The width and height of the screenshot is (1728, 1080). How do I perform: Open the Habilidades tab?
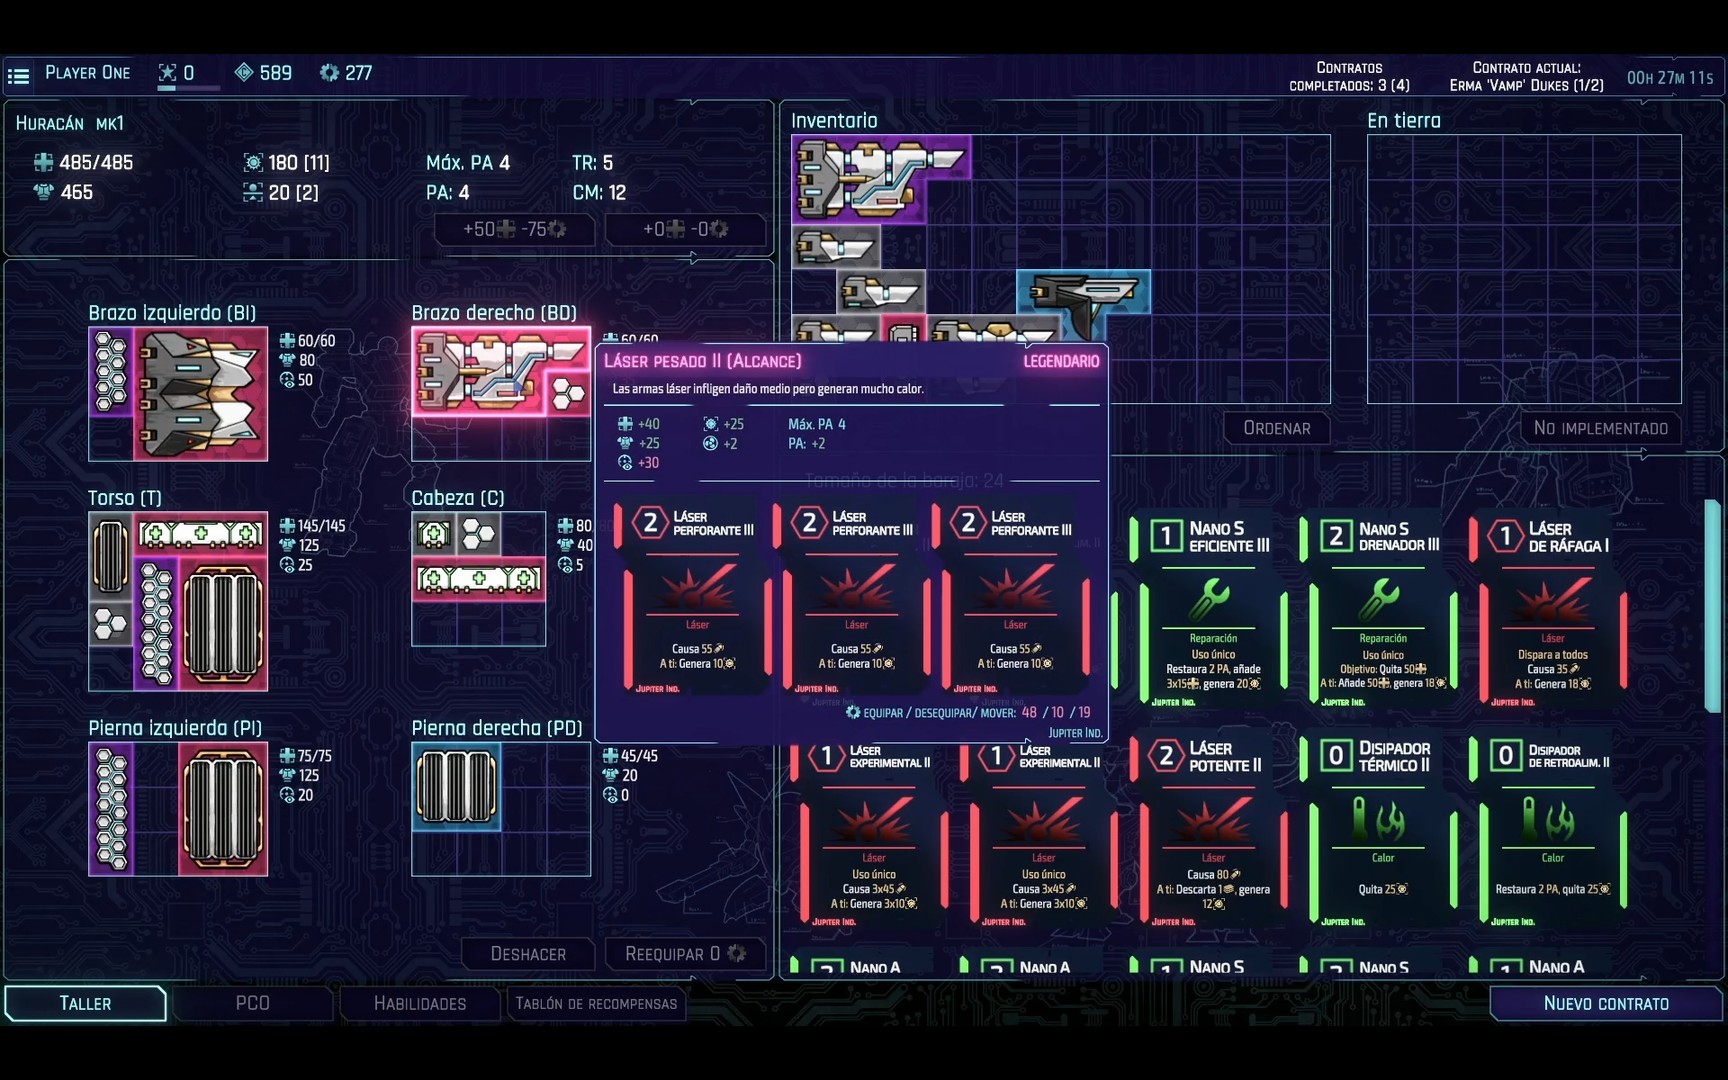click(x=420, y=1003)
